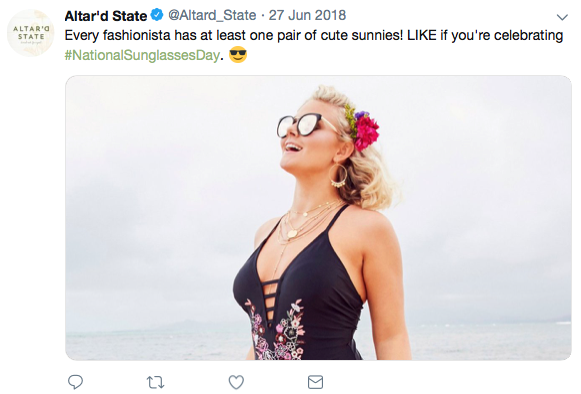
Task: Click the gold hoop earring in the photo
Action: pos(338,176)
